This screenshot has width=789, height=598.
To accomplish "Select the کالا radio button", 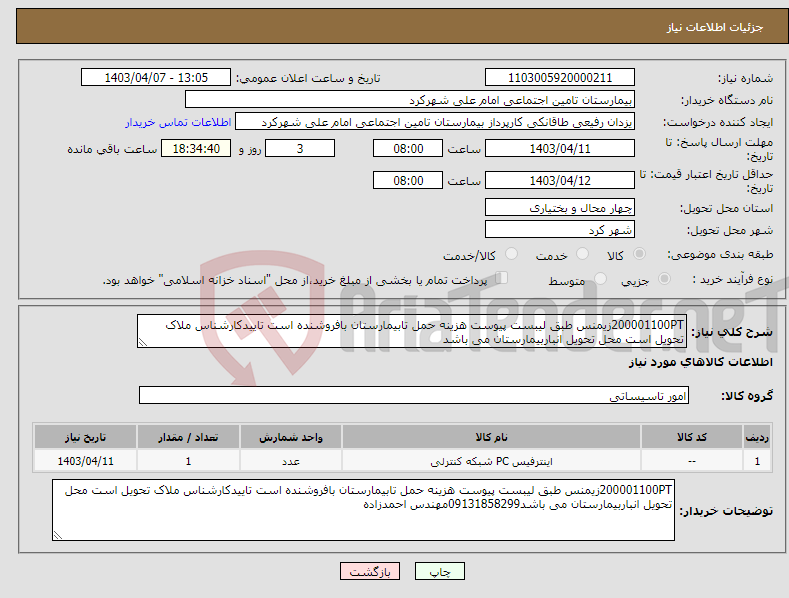I will coord(639,254).
